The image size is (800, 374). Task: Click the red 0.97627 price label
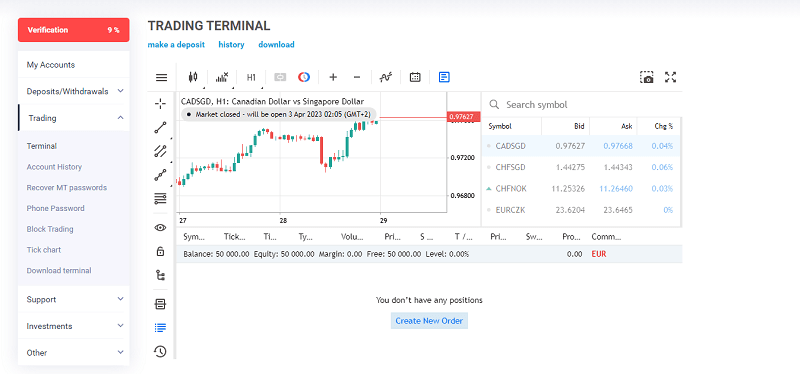coord(463,117)
